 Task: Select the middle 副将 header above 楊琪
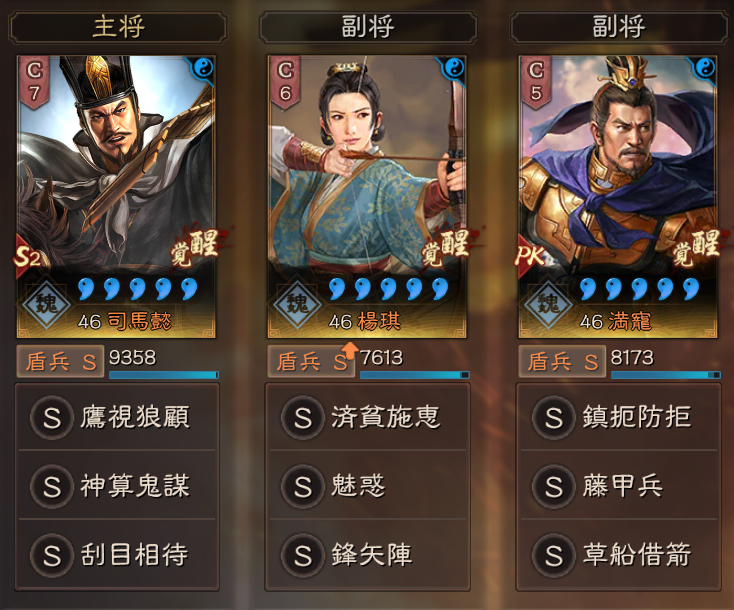coord(368,28)
